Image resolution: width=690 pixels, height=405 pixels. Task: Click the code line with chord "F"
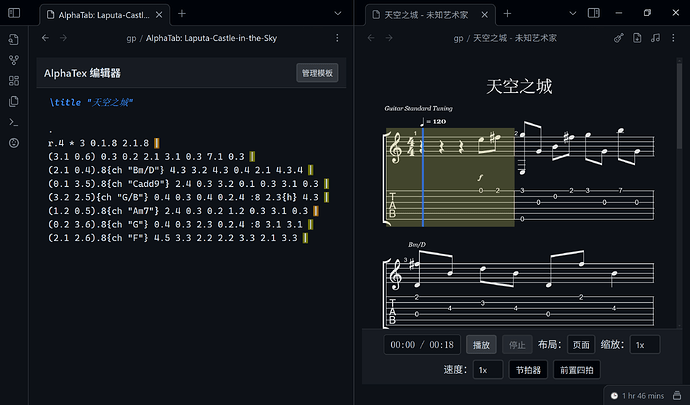178,238
